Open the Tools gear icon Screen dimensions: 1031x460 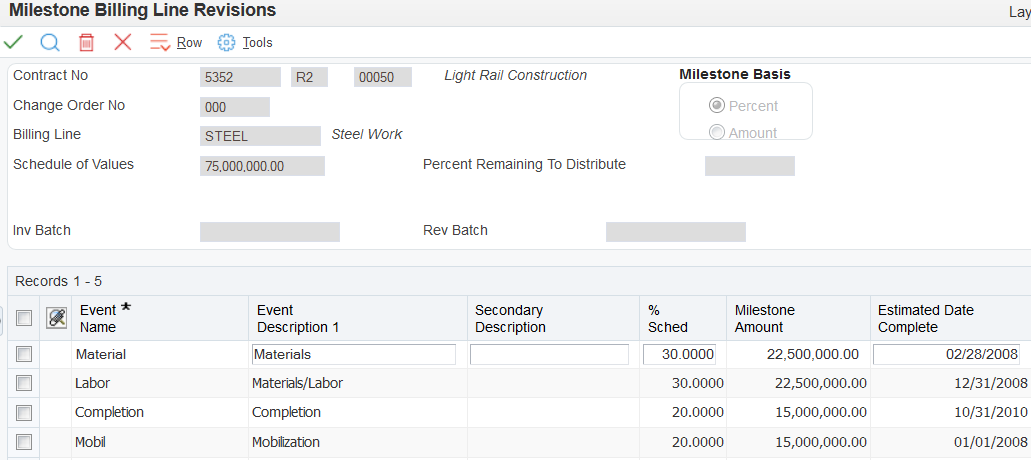(226, 42)
